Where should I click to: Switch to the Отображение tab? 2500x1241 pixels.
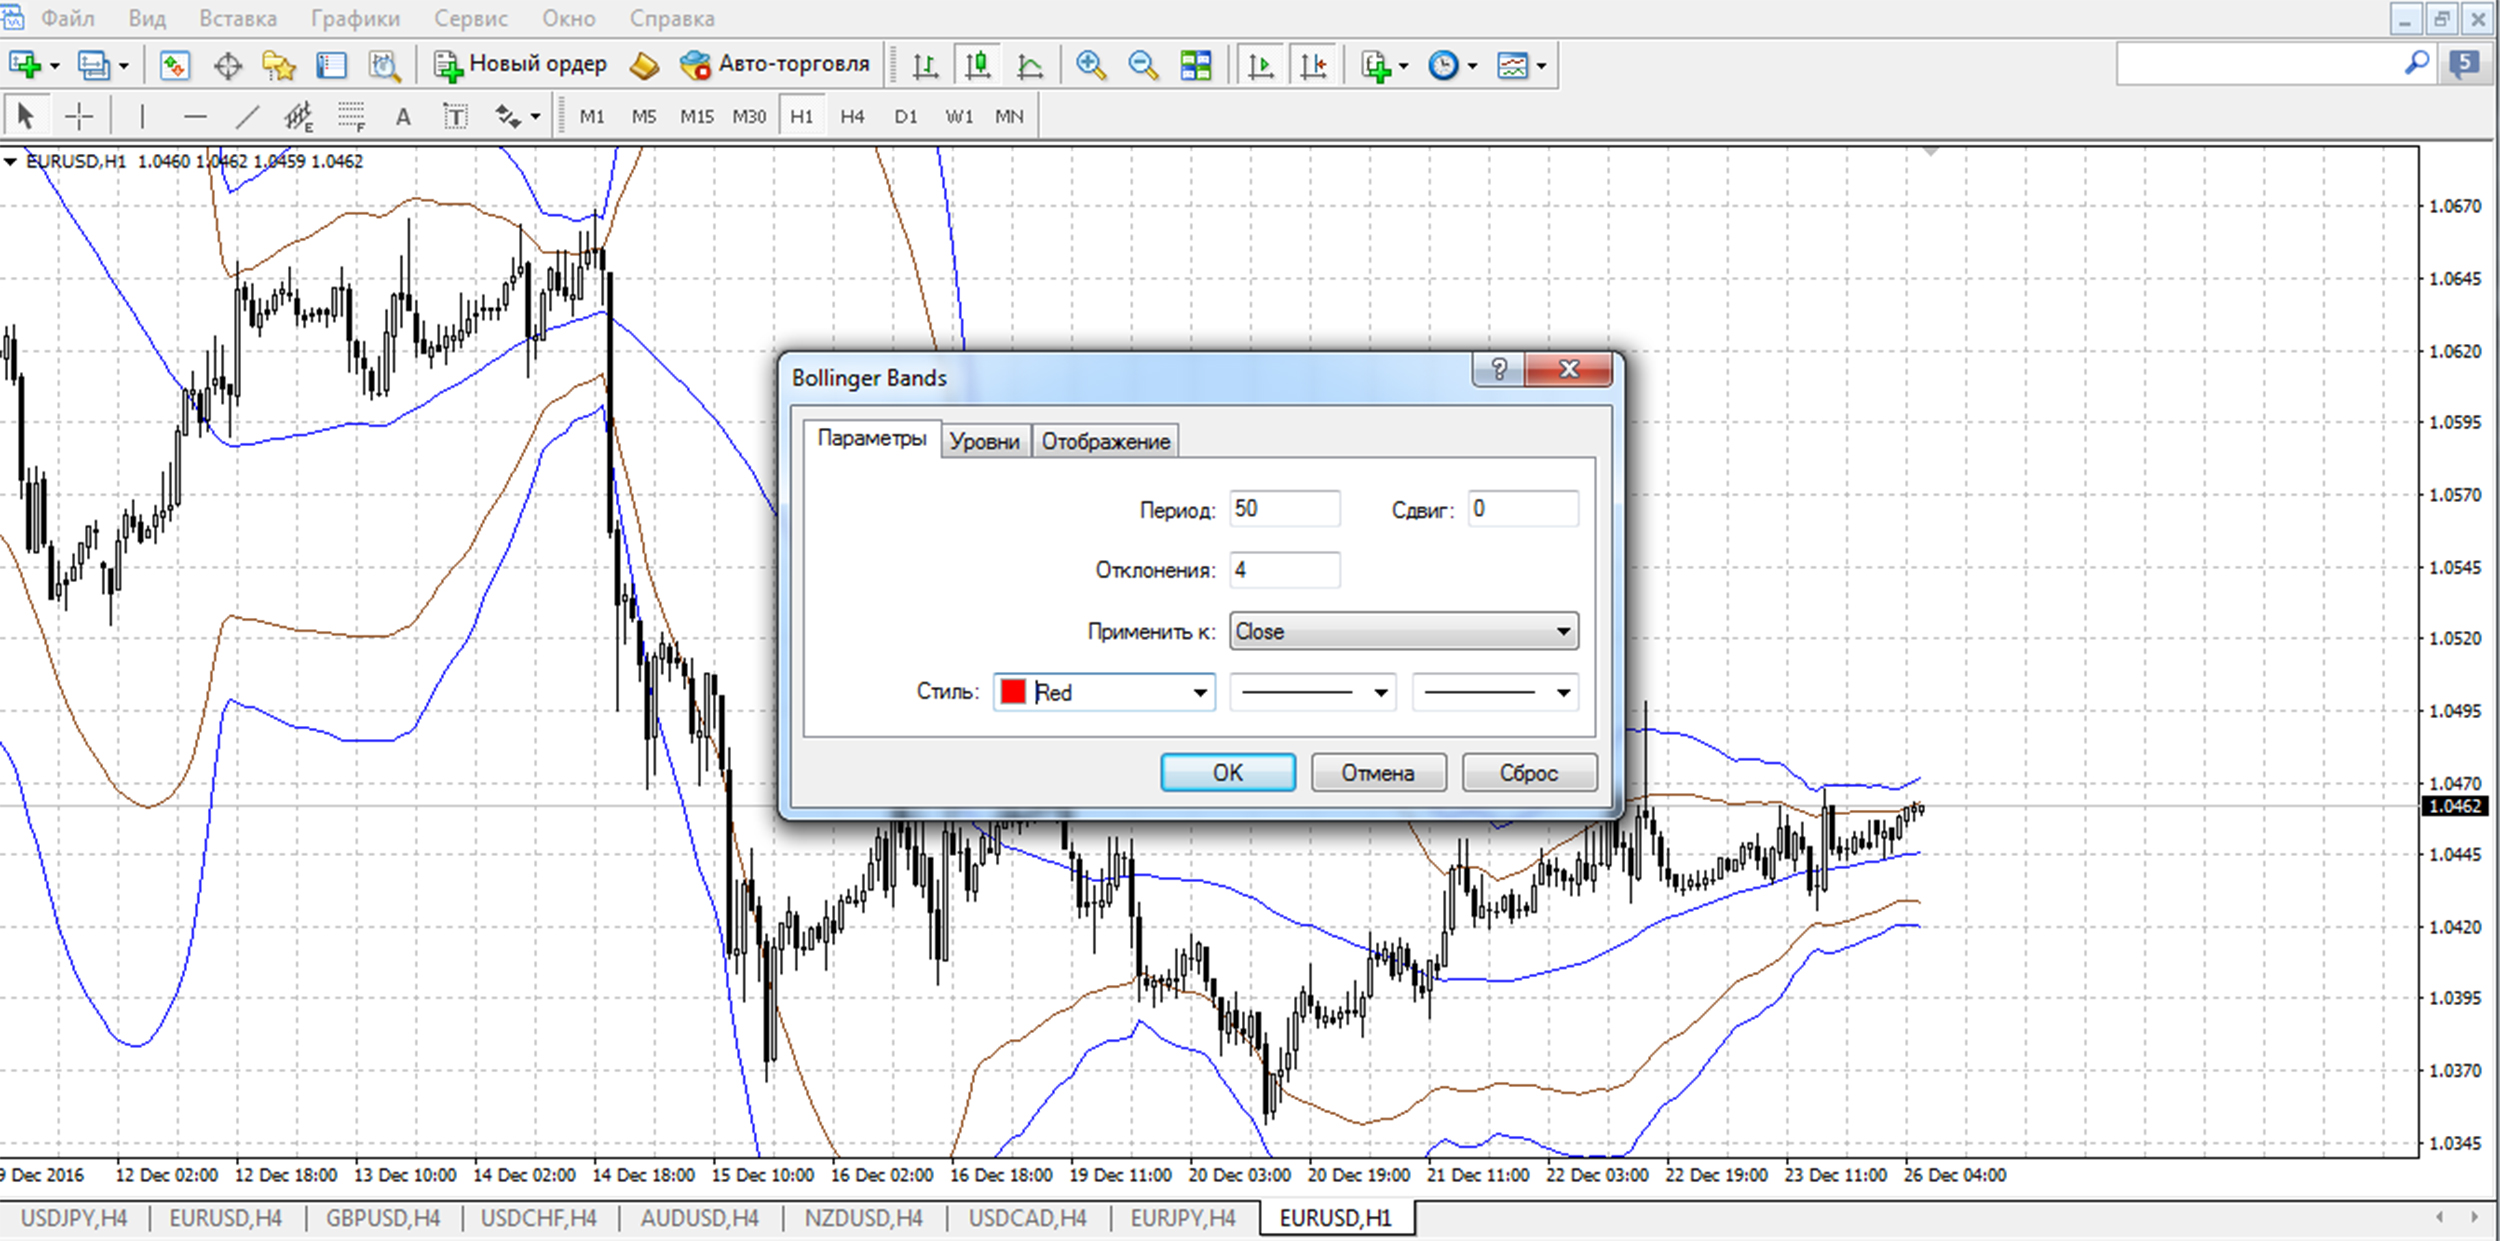coord(1105,441)
